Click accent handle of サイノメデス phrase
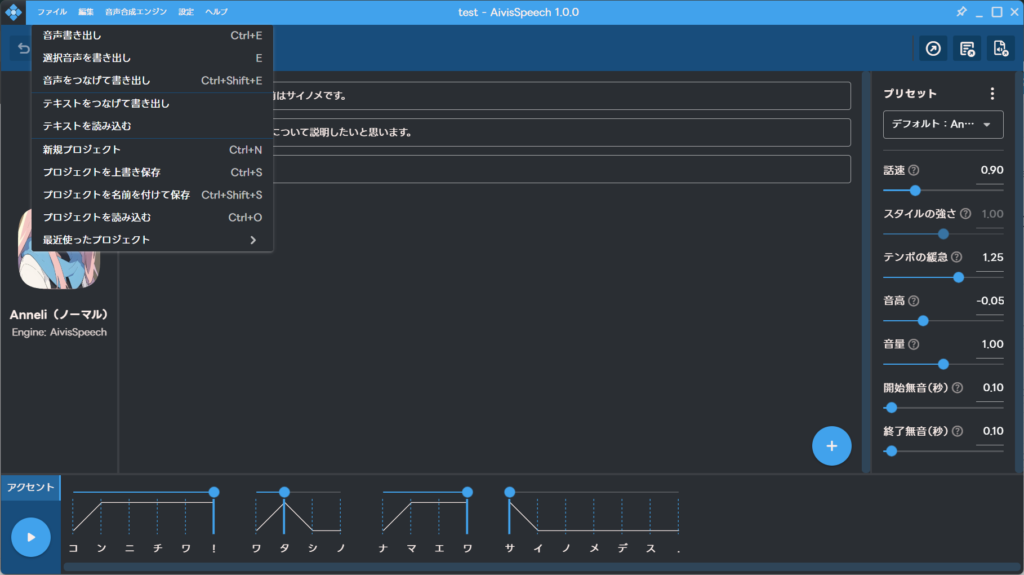This screenshot has width=1024, height=575. [509, 492]
